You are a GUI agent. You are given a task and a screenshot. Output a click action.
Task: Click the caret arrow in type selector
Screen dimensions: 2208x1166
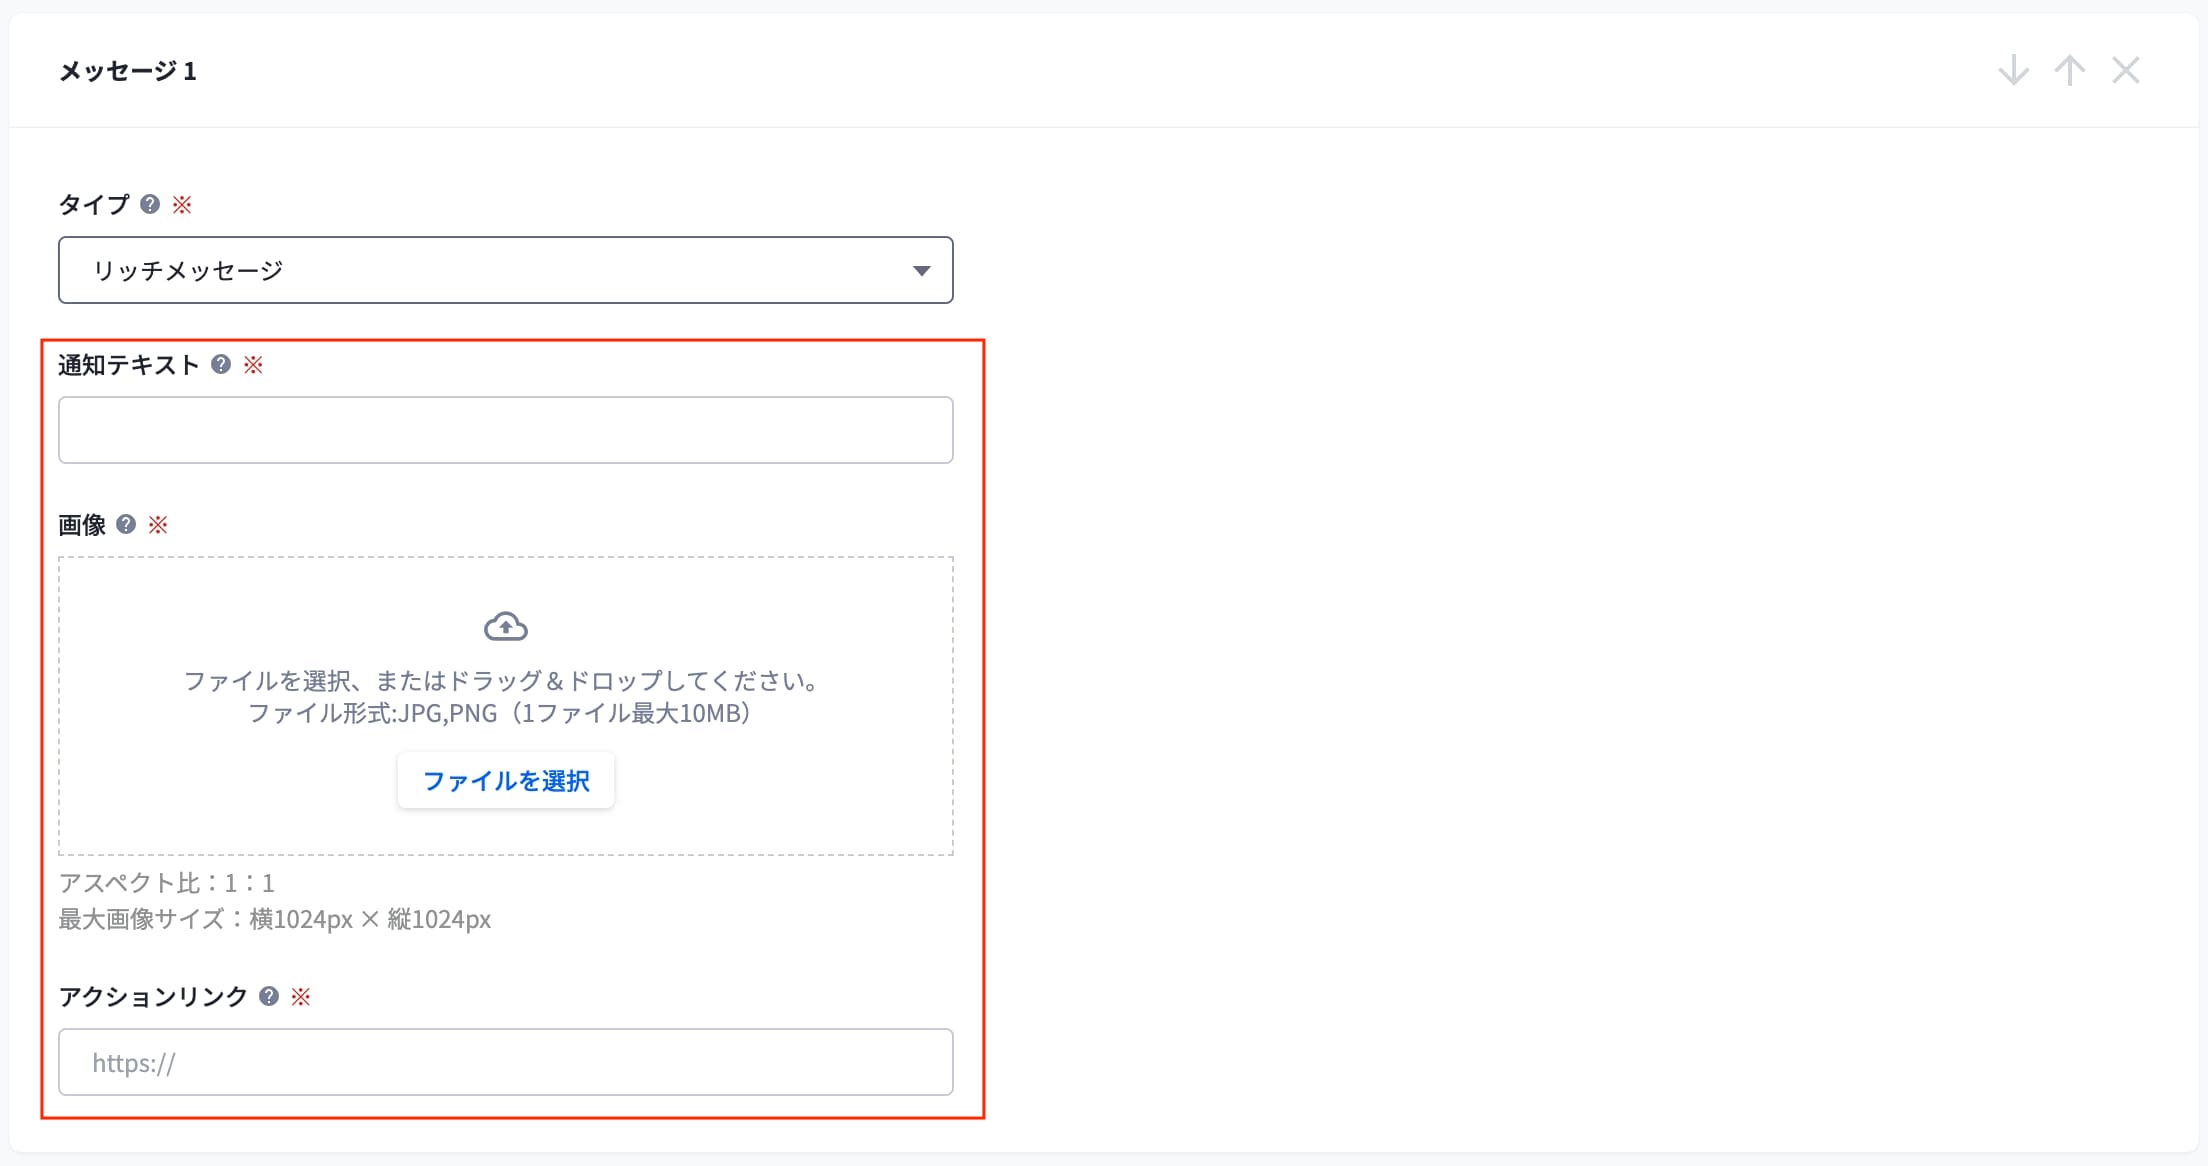(921, 271)
